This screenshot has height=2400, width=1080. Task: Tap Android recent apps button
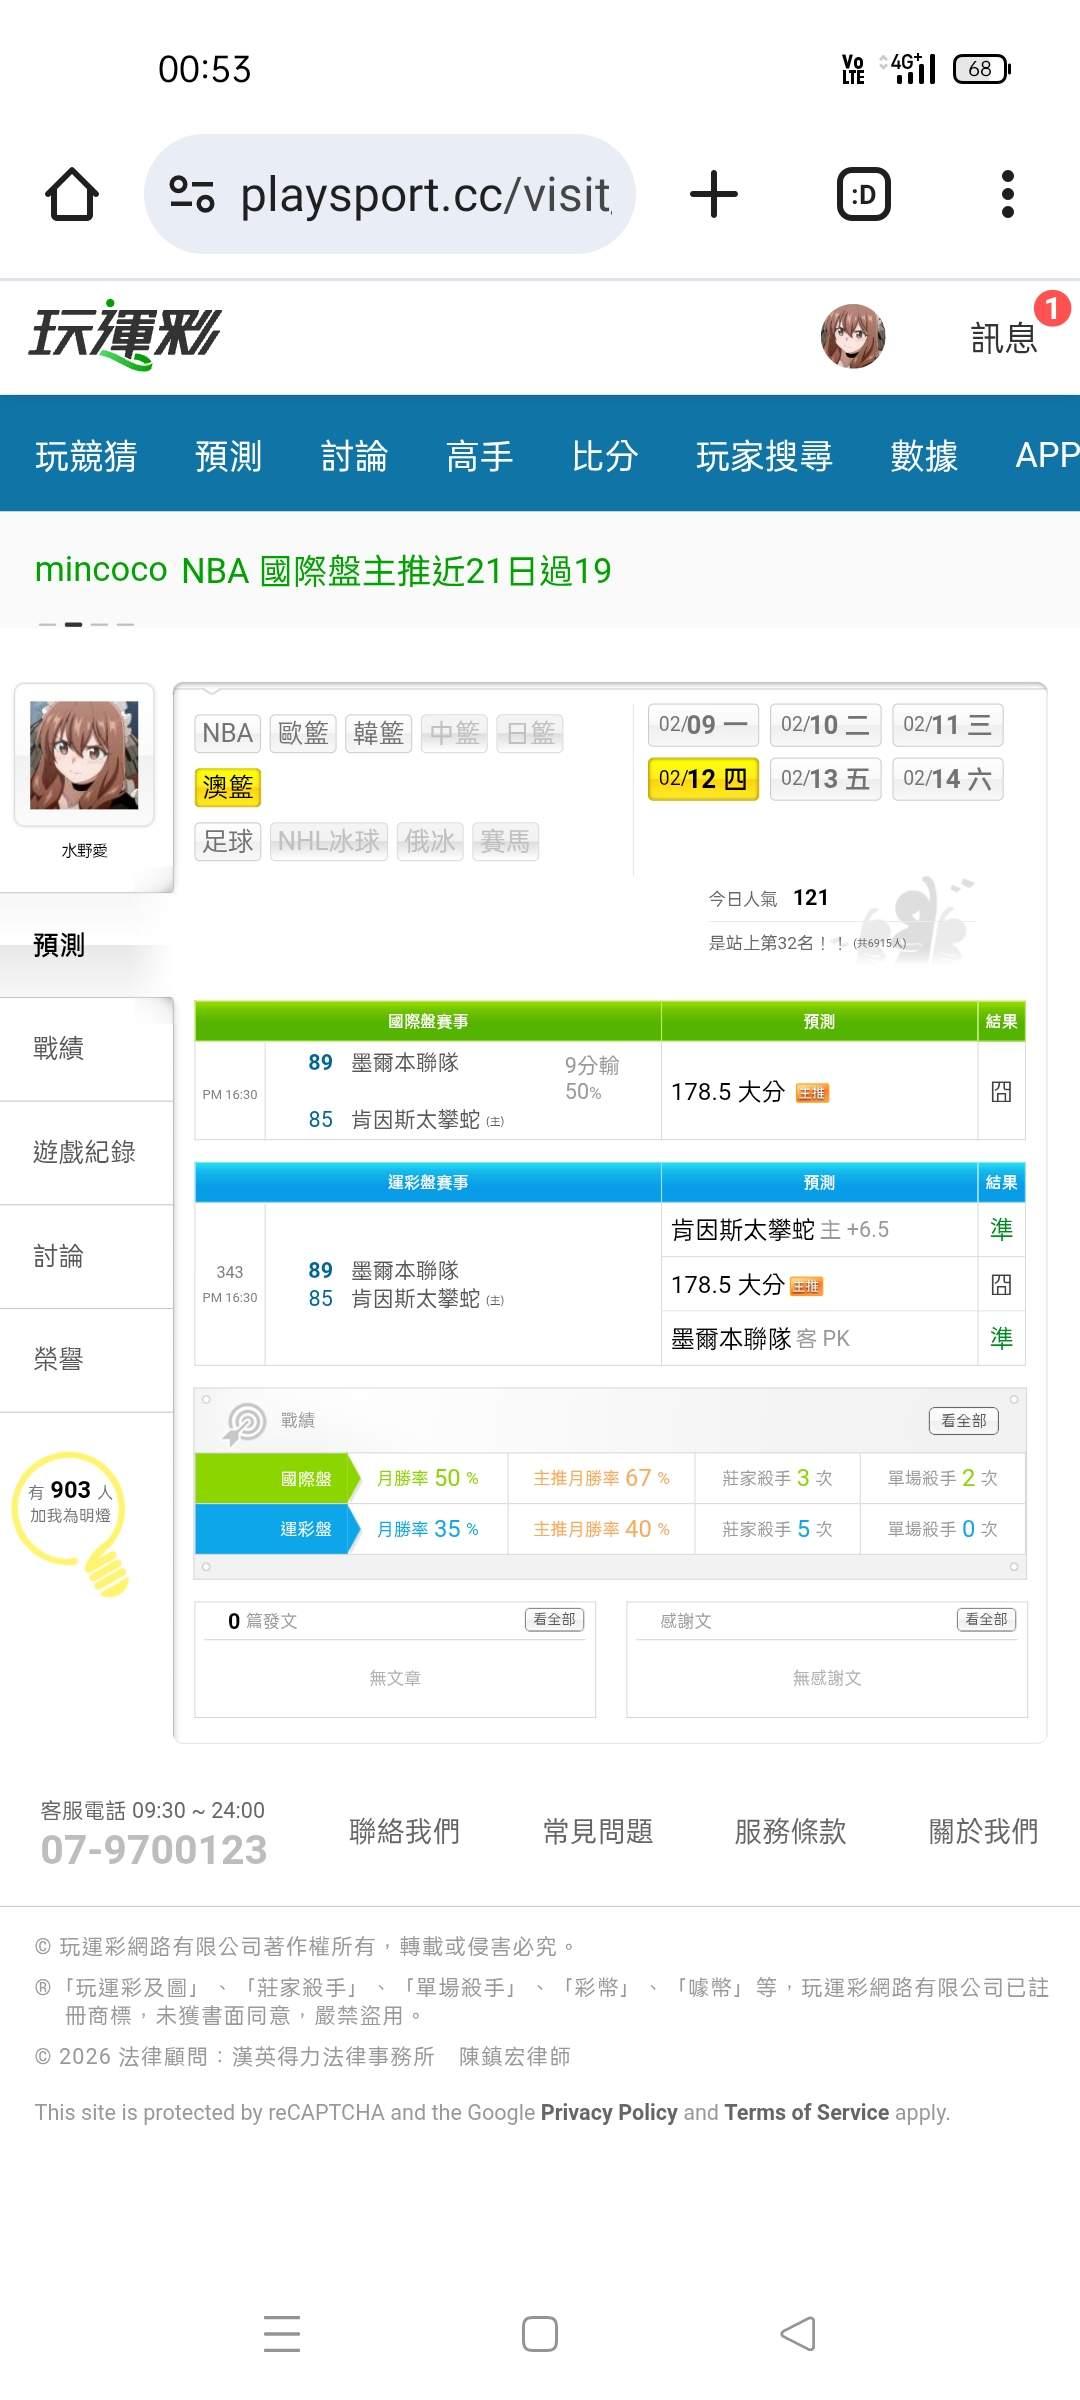282,2333
